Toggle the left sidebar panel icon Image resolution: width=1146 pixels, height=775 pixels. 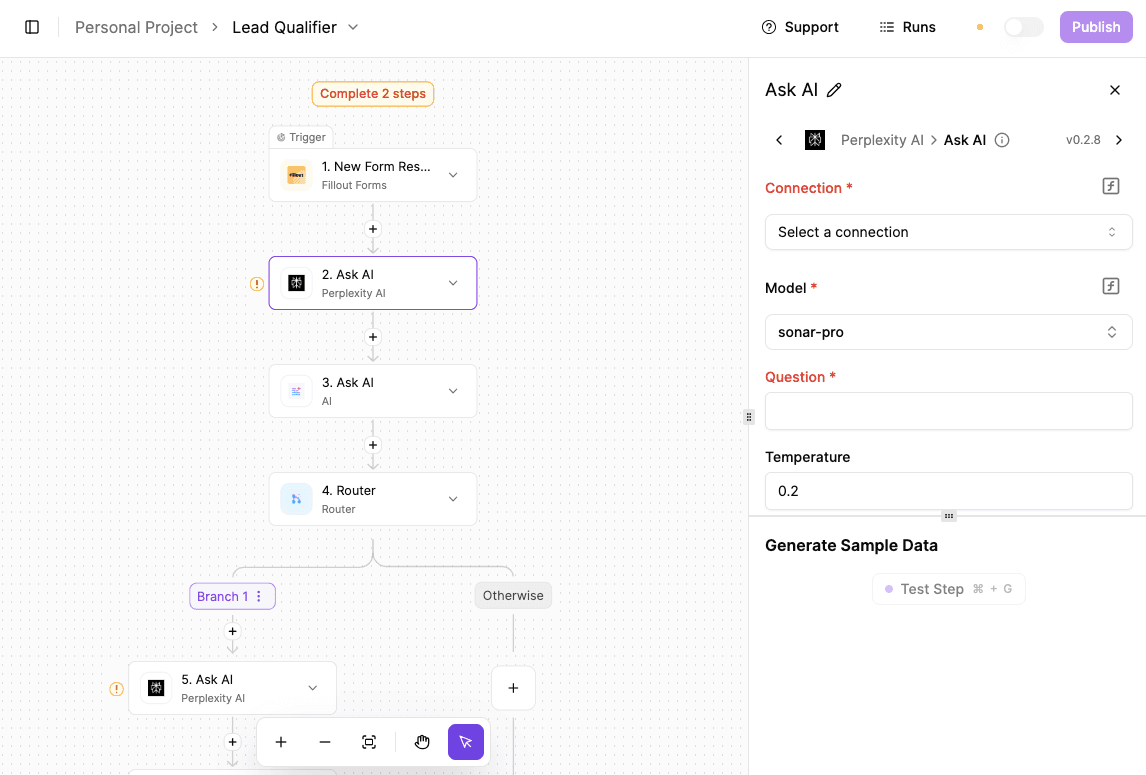(x=32, y=27)
